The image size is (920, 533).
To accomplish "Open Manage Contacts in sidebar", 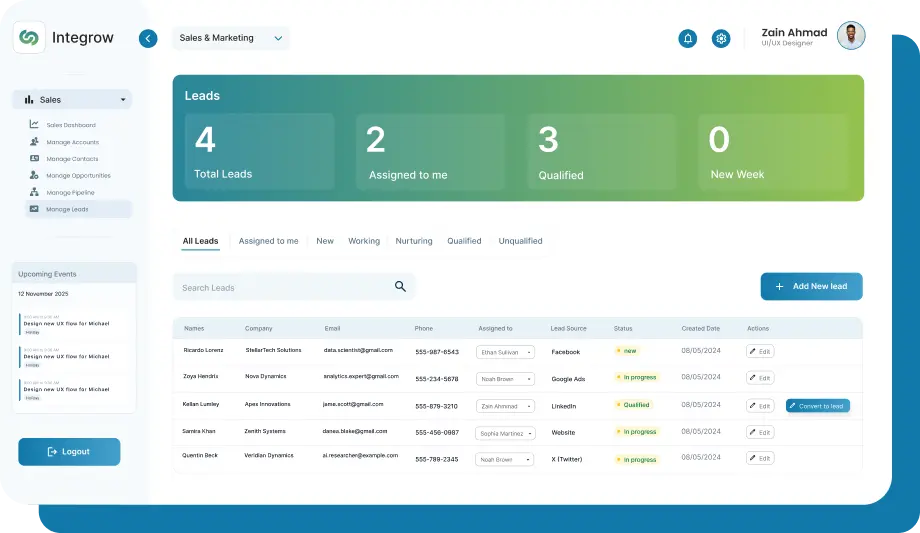I will pos(72,159).
